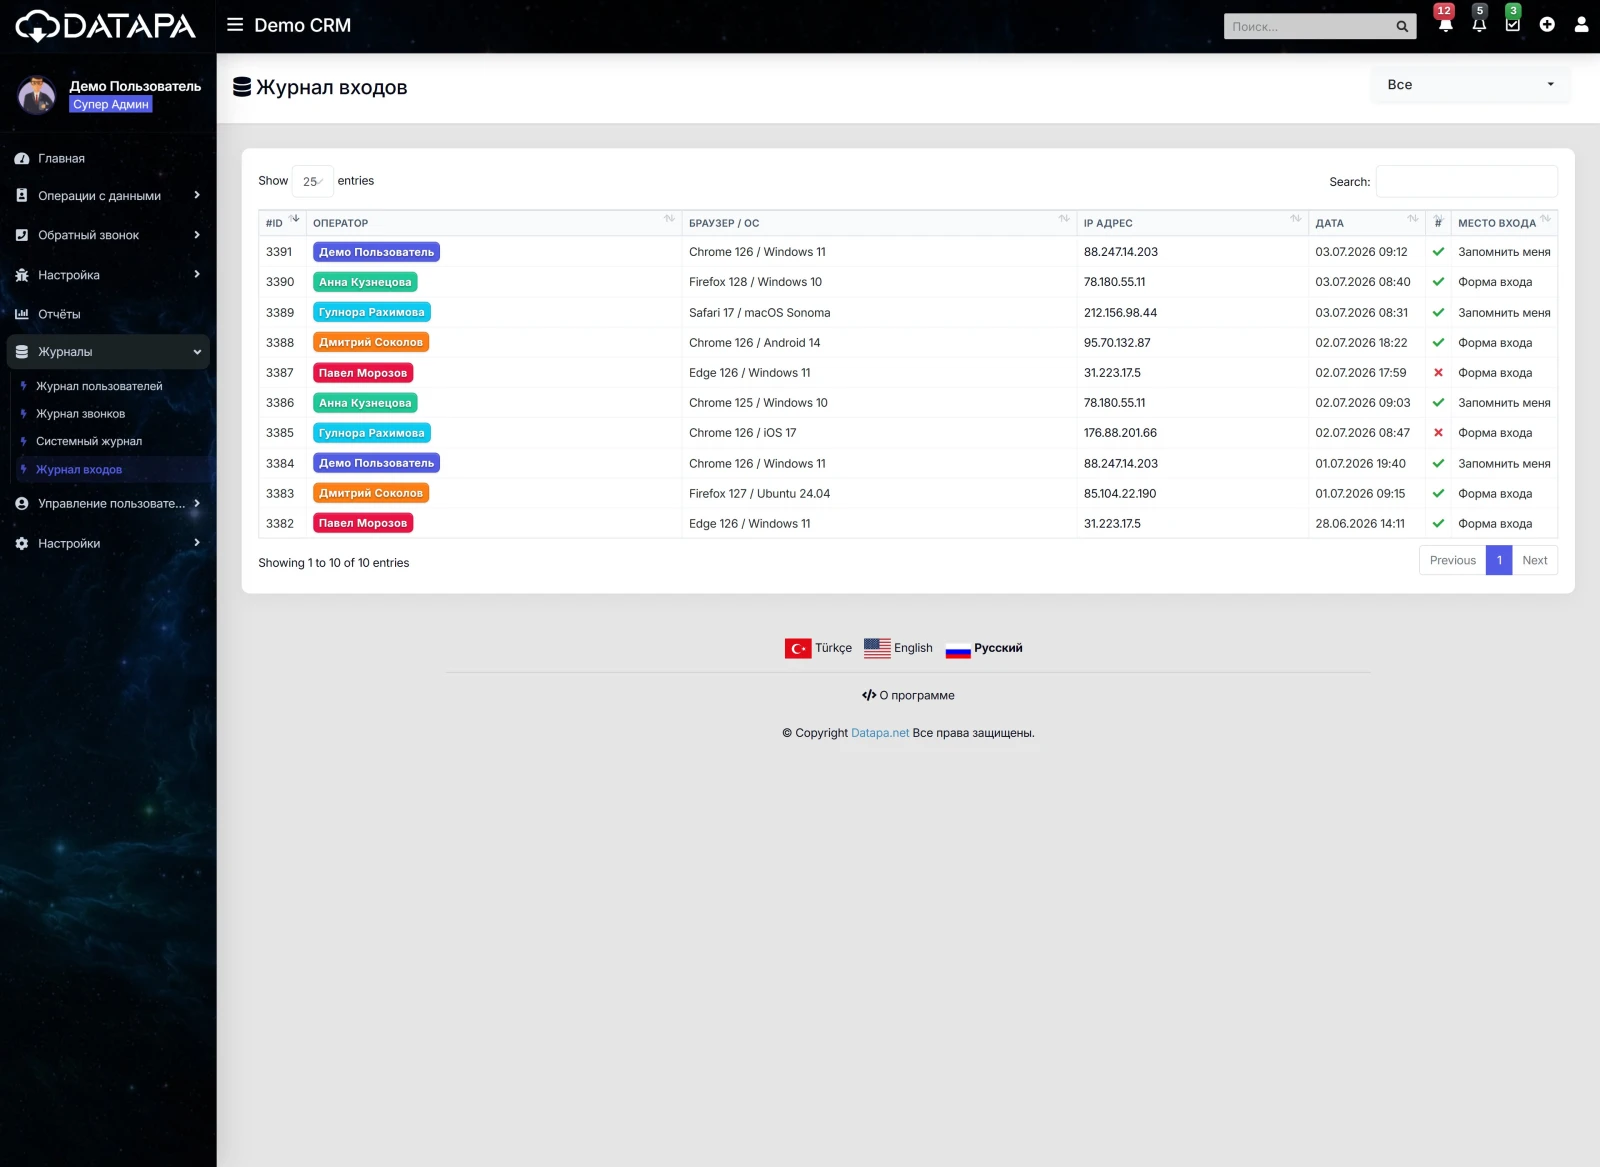The image size is (1600, 1167).
Task: Click Анна Кузнецова badge in row 3390
Action: pos(365,282)
